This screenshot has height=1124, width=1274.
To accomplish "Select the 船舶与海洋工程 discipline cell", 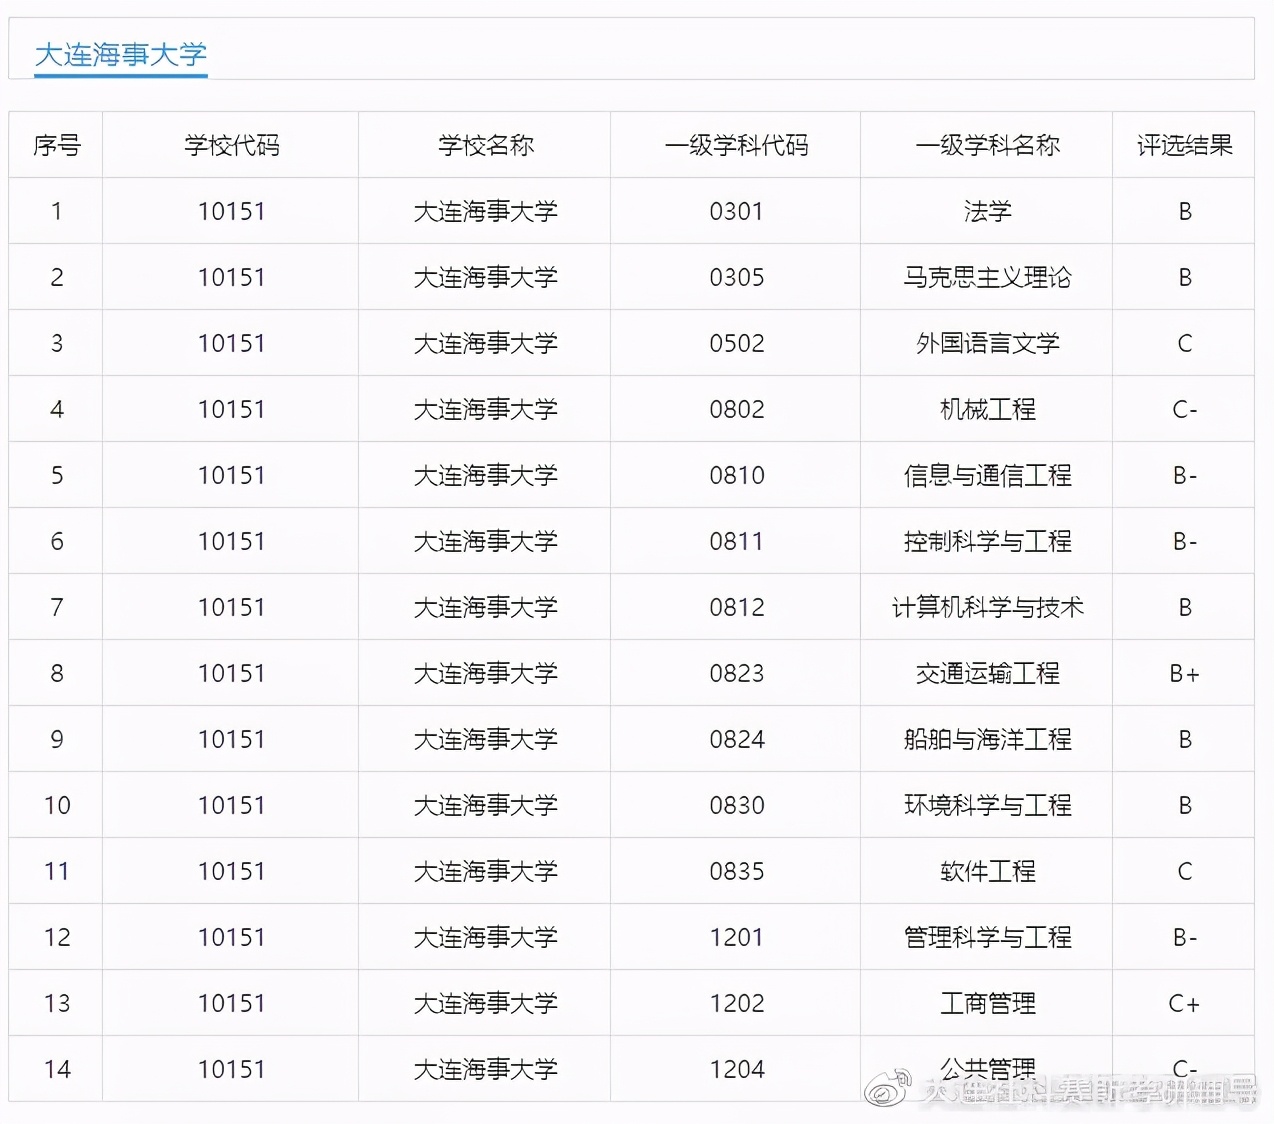I will [986, 739].
